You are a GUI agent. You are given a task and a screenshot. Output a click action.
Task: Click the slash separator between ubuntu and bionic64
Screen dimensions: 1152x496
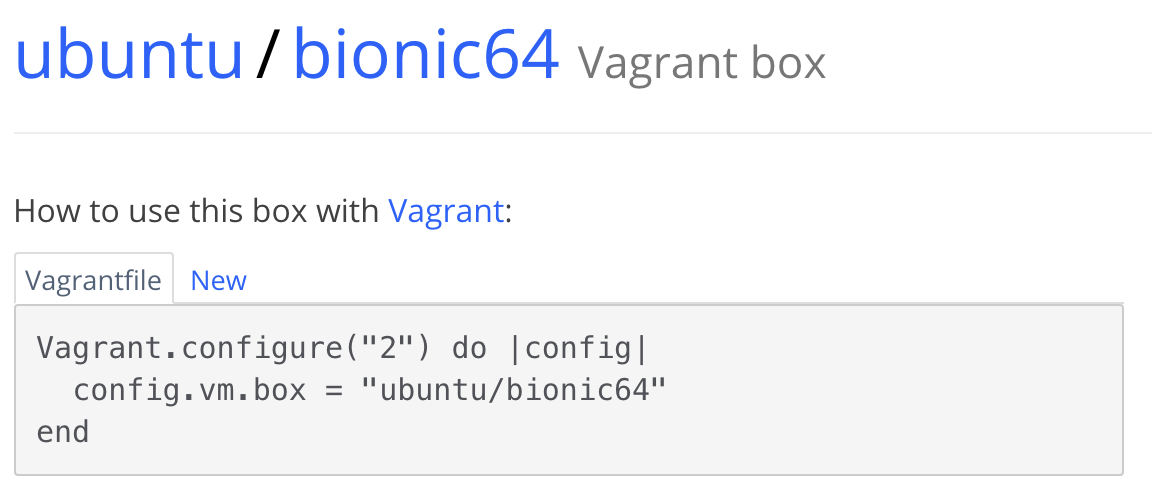tap(268, 55)
